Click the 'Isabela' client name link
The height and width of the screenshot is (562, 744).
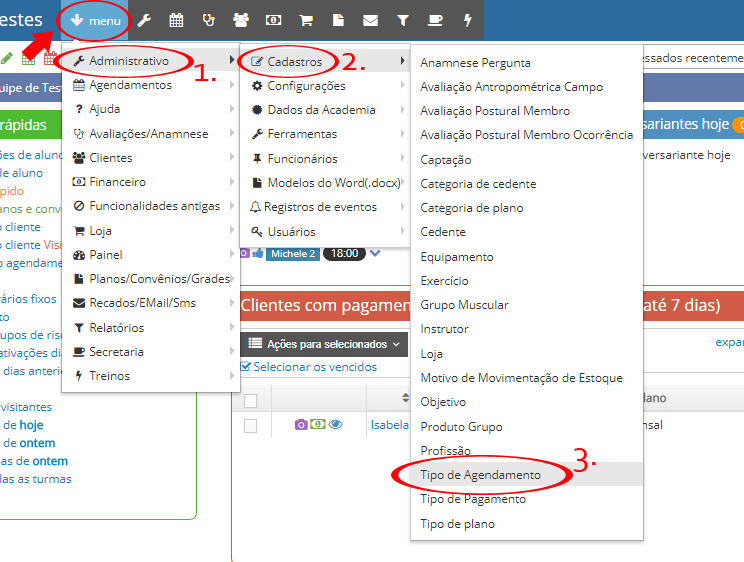coord(389,425)
